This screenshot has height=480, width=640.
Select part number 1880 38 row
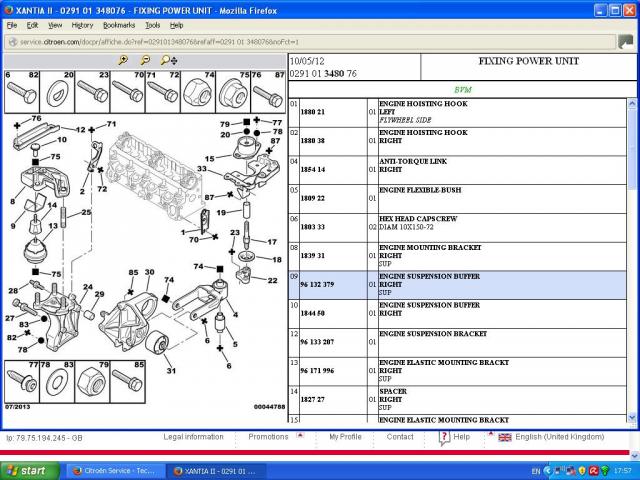[x=458, y=142]
